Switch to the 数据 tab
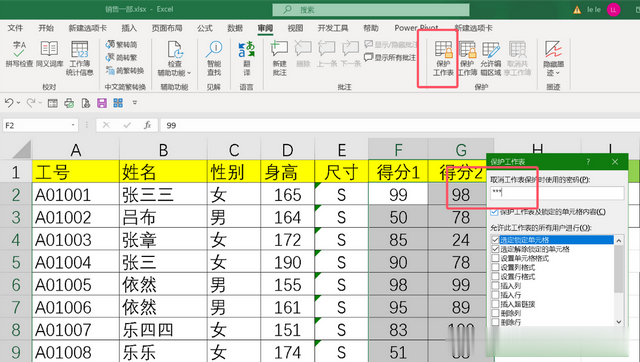Image resolution: width=640 pixels, height=362 pixels. click(x=235, y=28)
